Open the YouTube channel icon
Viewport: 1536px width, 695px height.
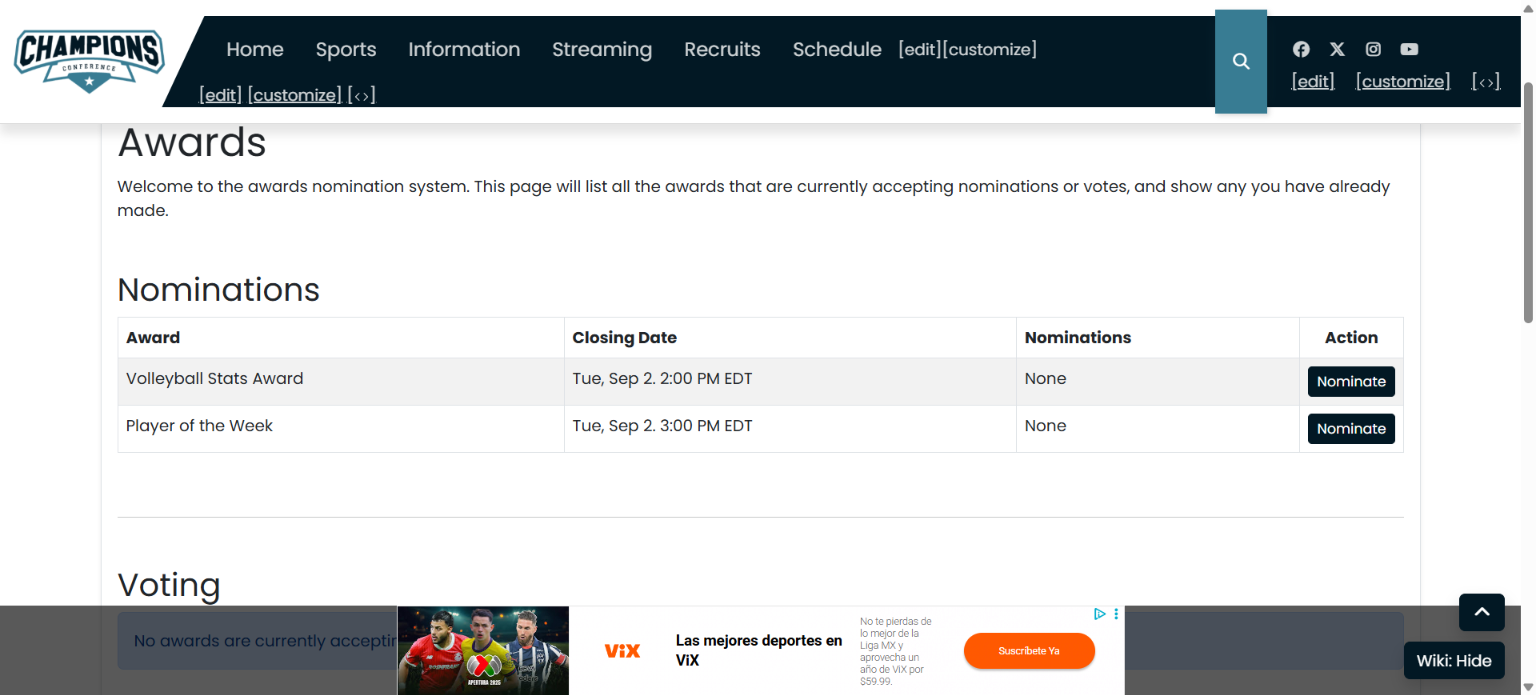pyautogui.click(x=1409, y=49)
